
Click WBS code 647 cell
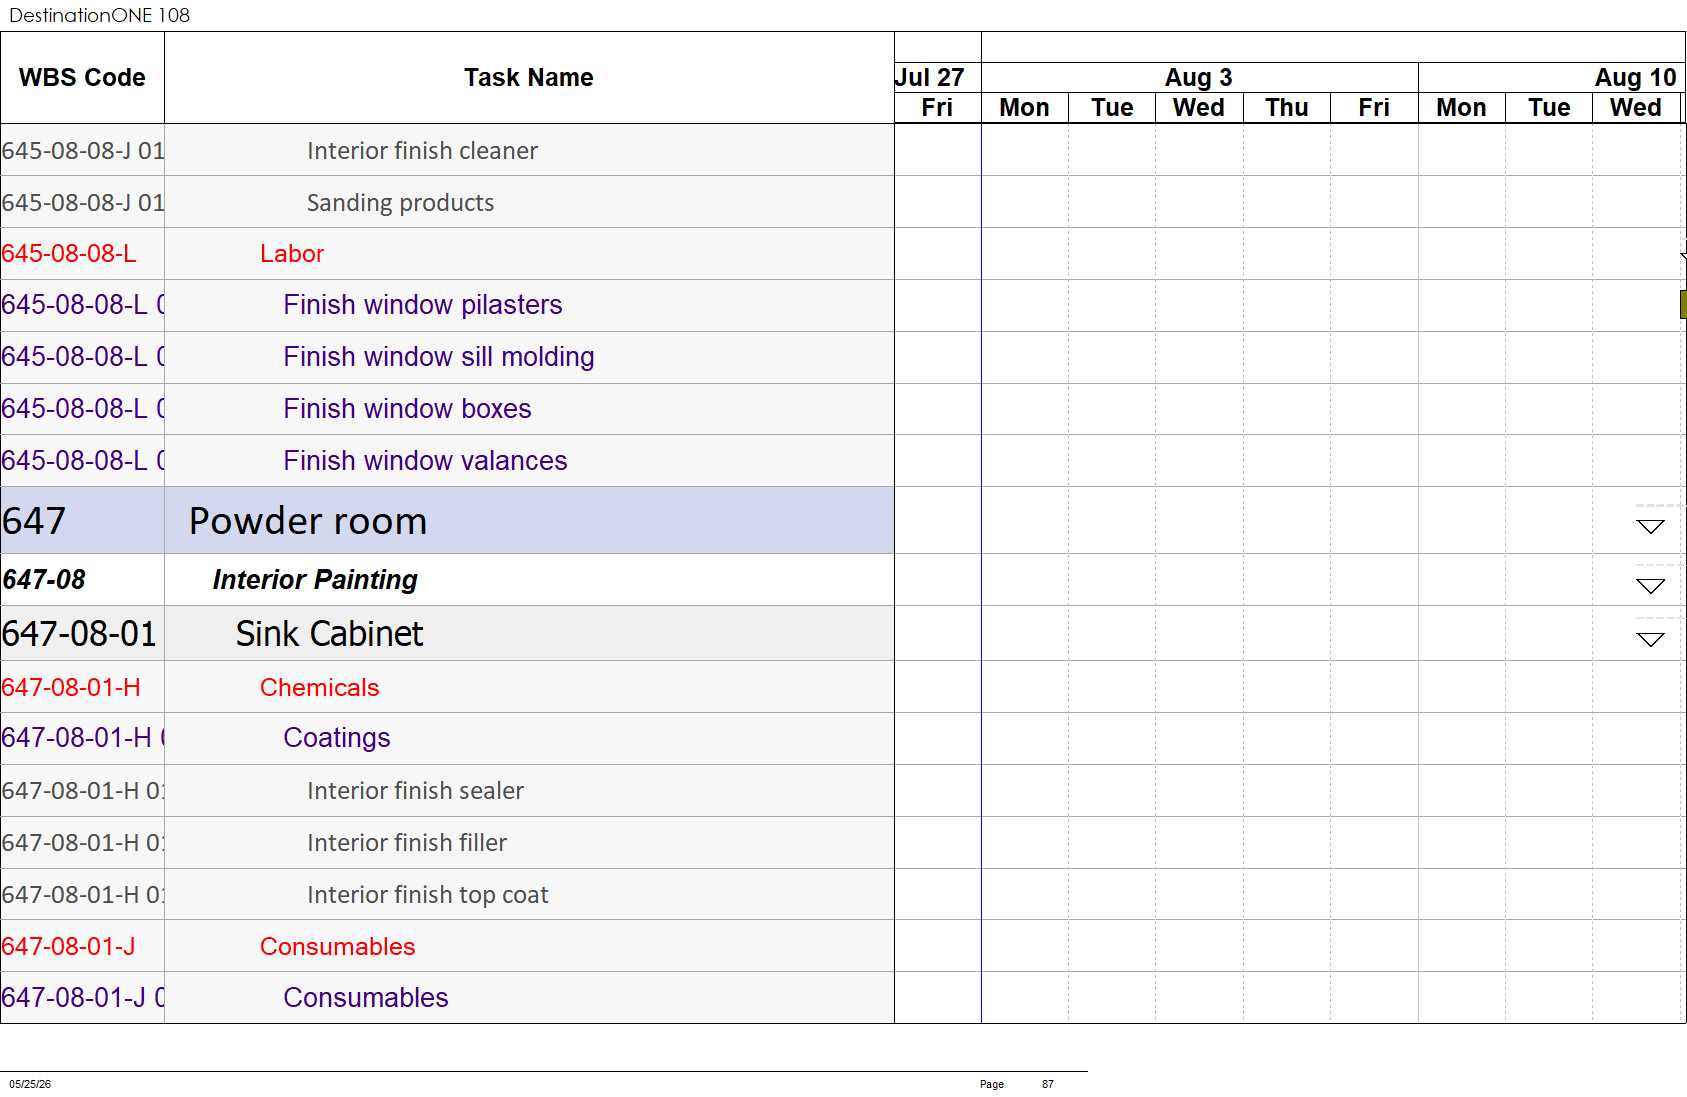(x=82, y=521)
